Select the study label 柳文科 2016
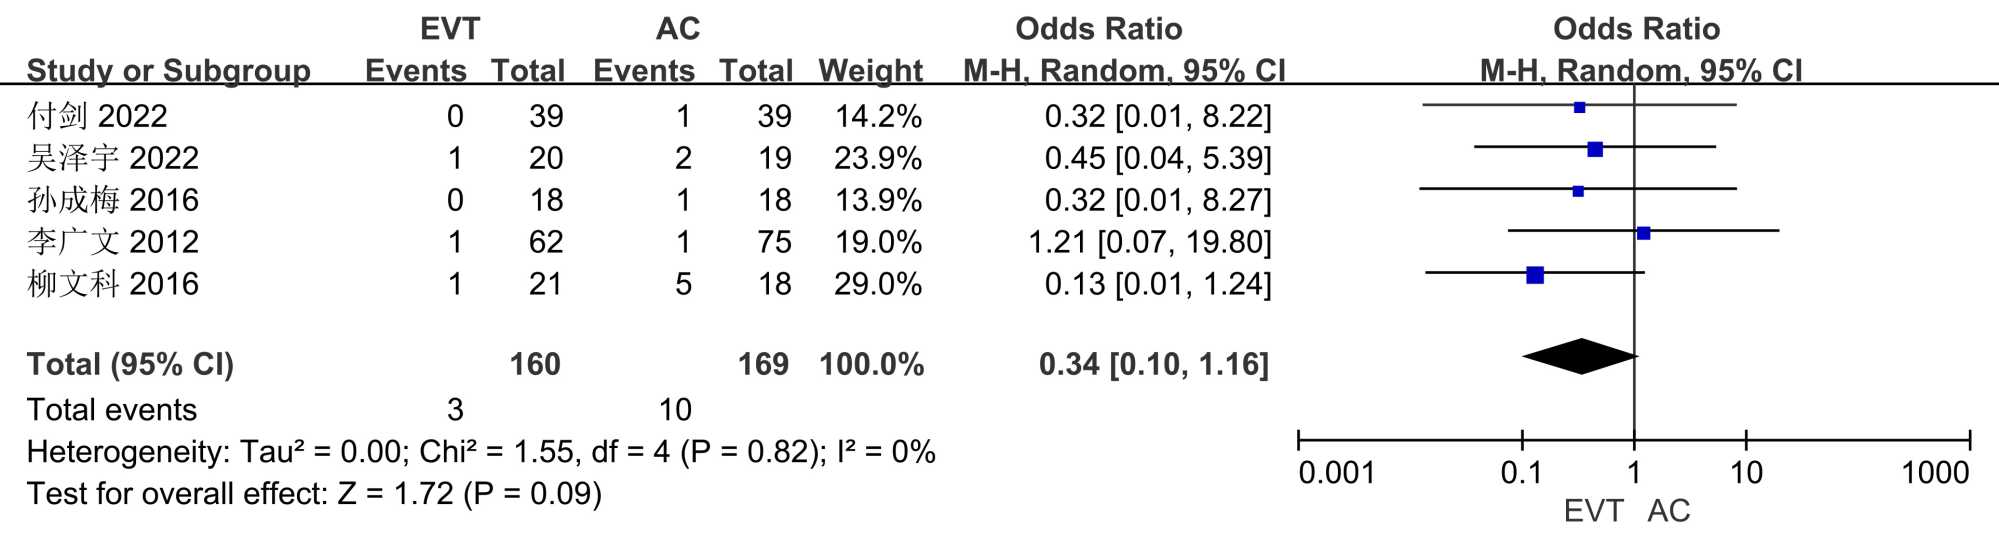 pyautogui.click(x=113, y=284)
